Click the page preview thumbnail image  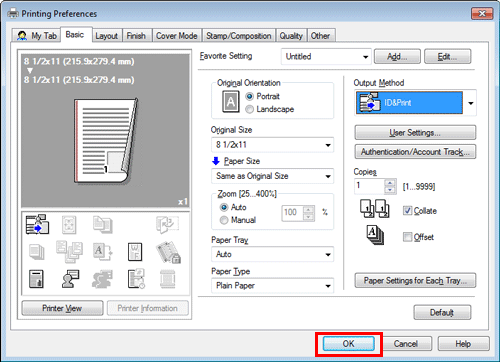(106, 141)
